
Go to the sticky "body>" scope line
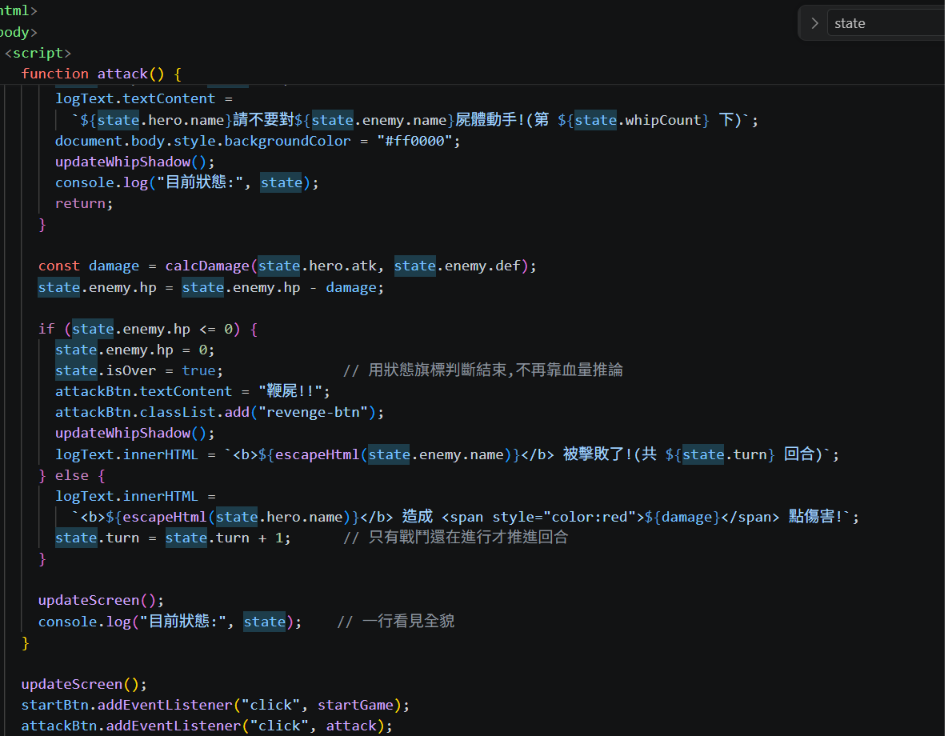(x=18, y=32)
